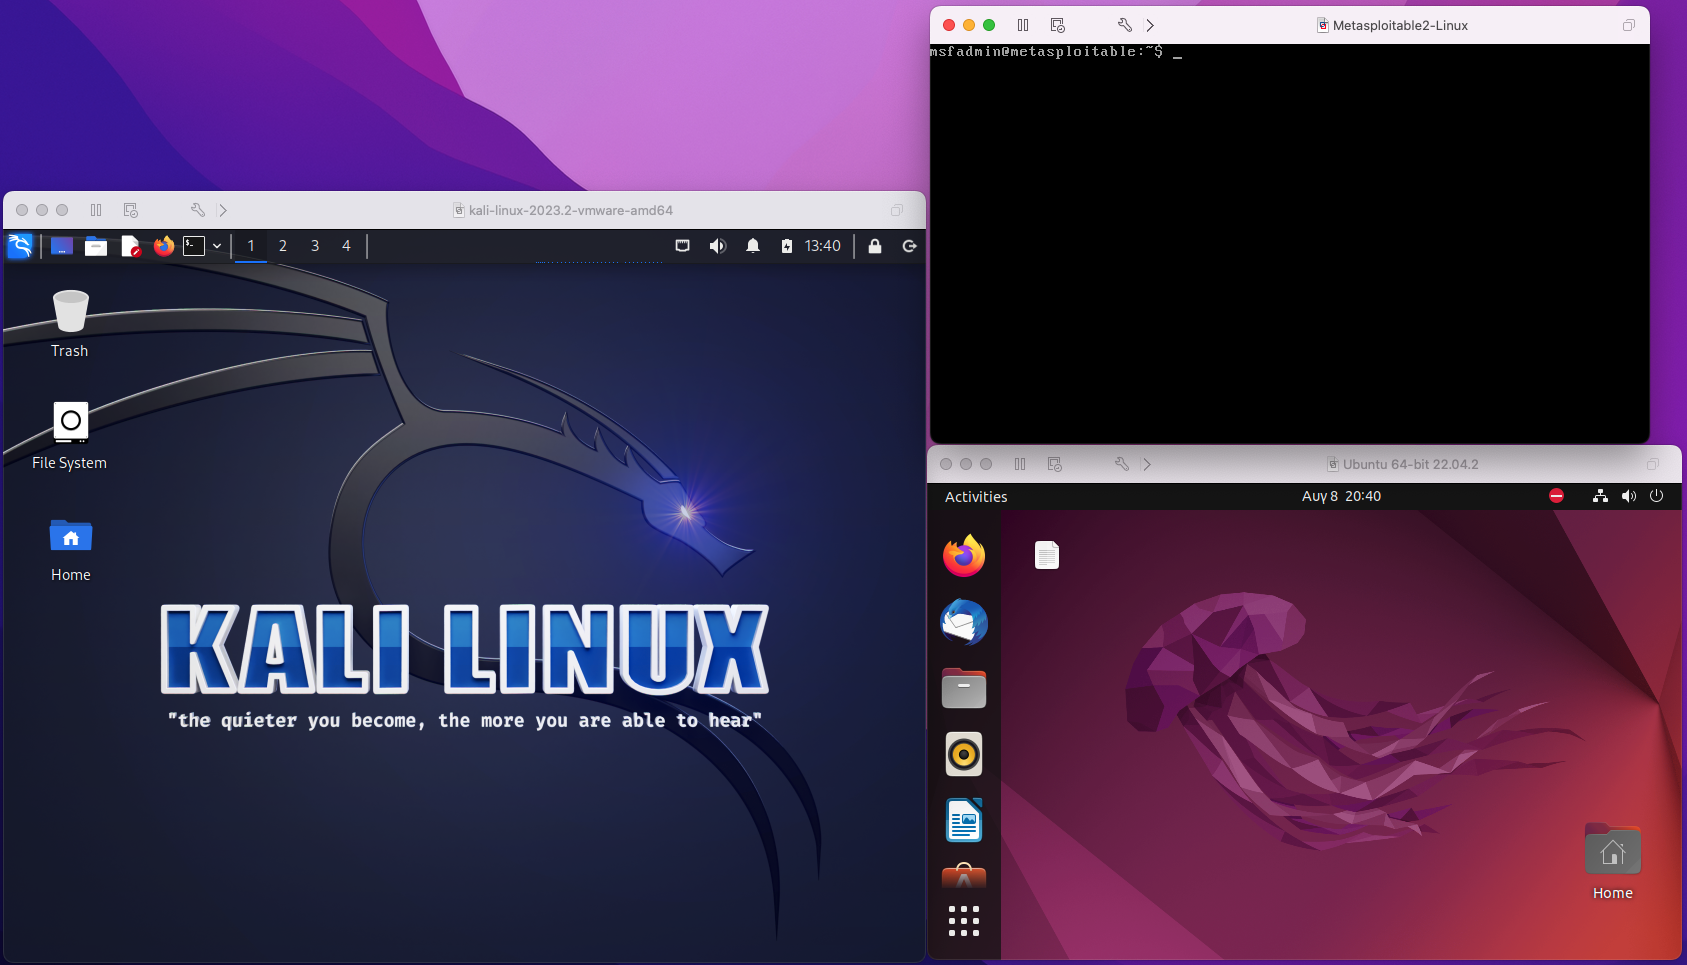
Task: Open the wrench settings in Kali VM window
Action: click(198, 210)
